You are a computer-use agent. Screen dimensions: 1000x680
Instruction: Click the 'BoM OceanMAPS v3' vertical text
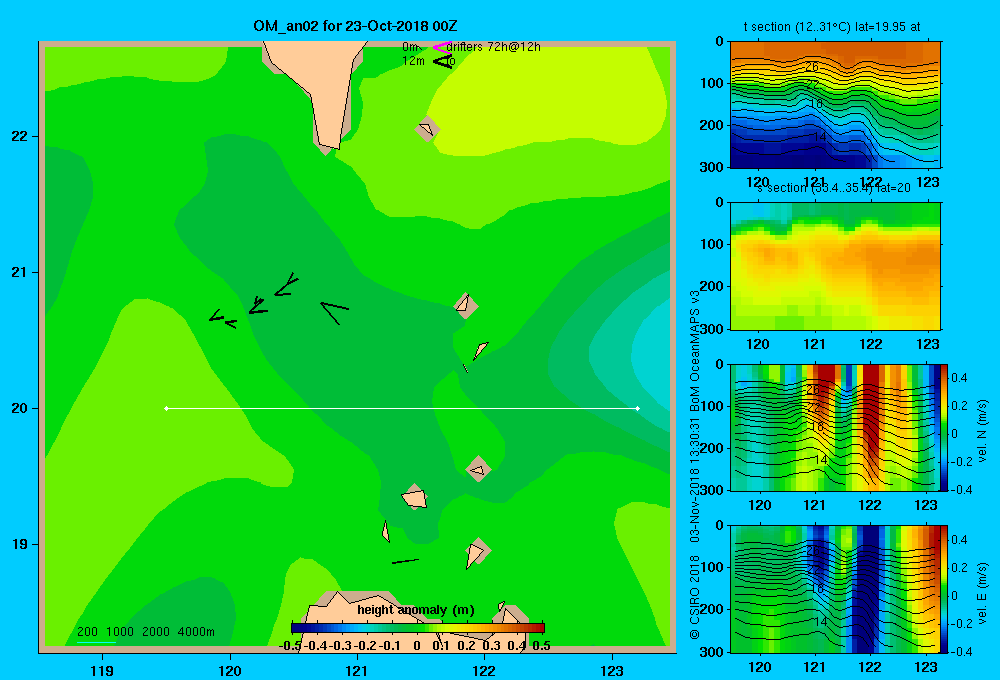[695, 352]
